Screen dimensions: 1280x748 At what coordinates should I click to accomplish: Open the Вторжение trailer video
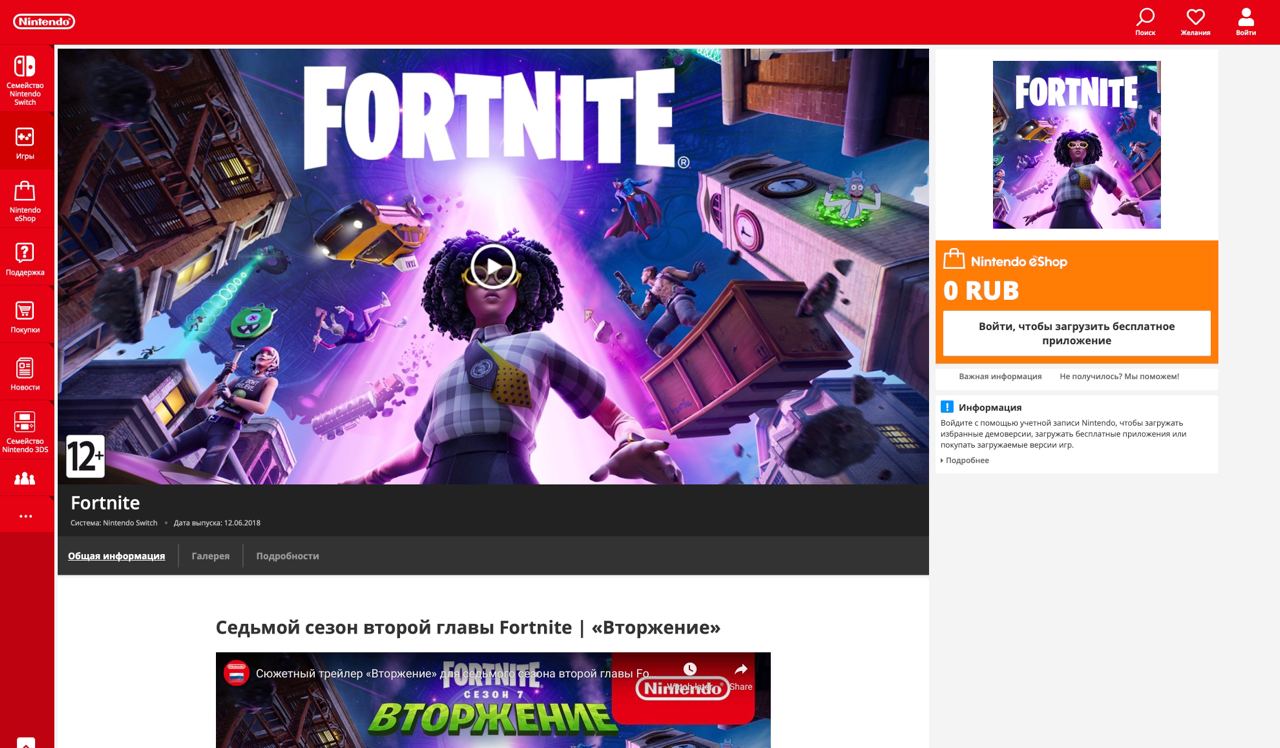(x=493, y=700)
